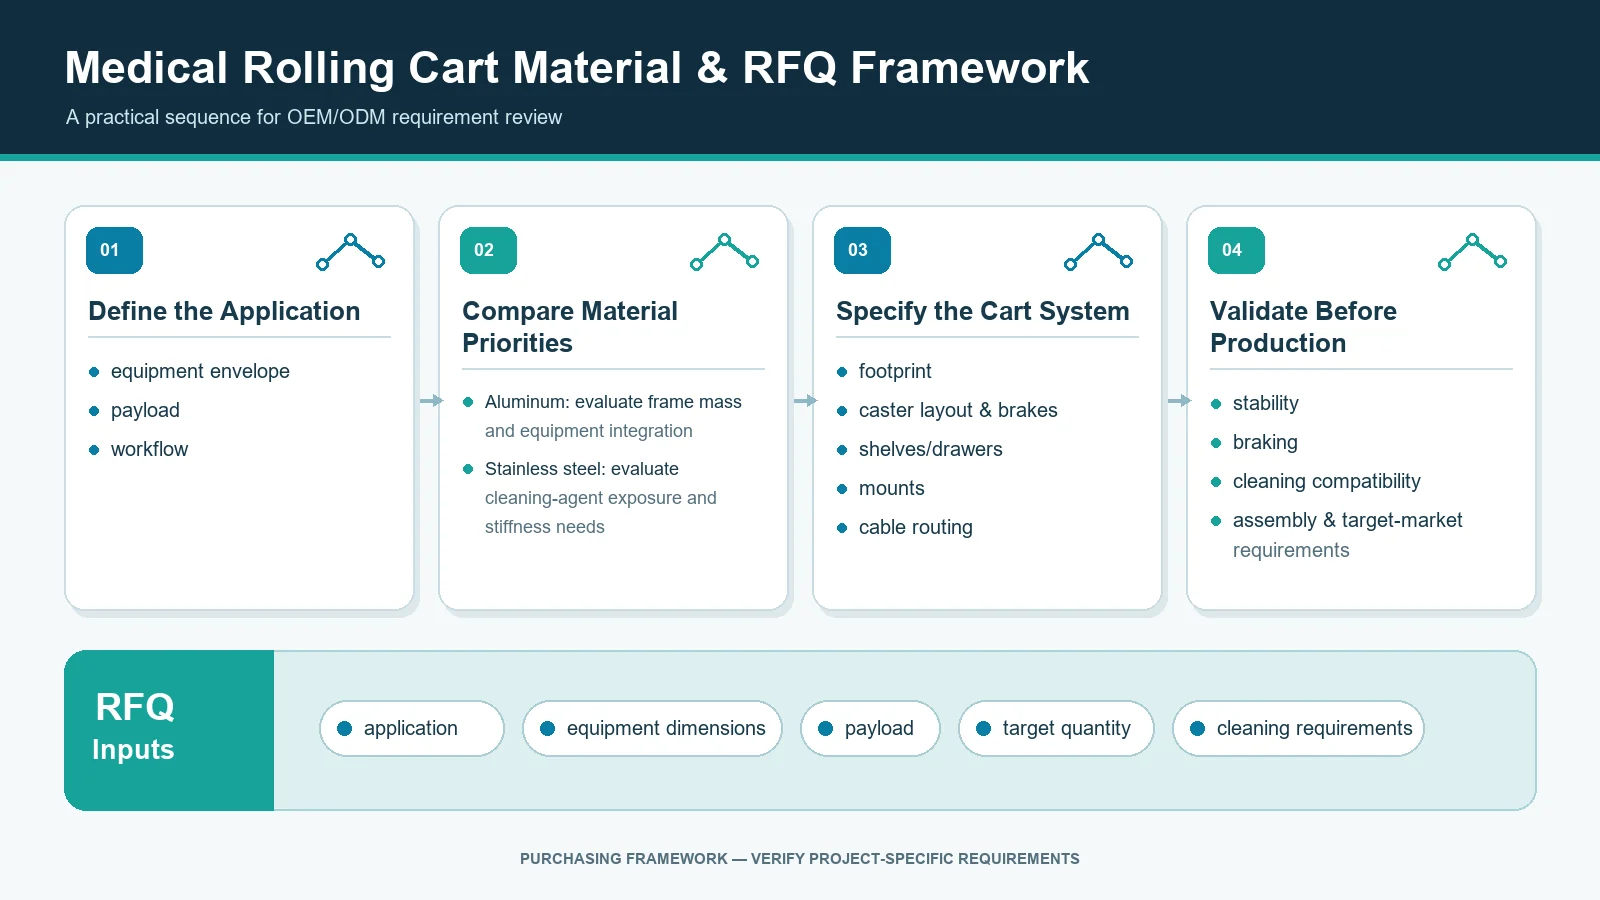This screenshot has width=1600, height=900.
Task: Click the Validate Before Production heading
Action: pos(1303,327)
